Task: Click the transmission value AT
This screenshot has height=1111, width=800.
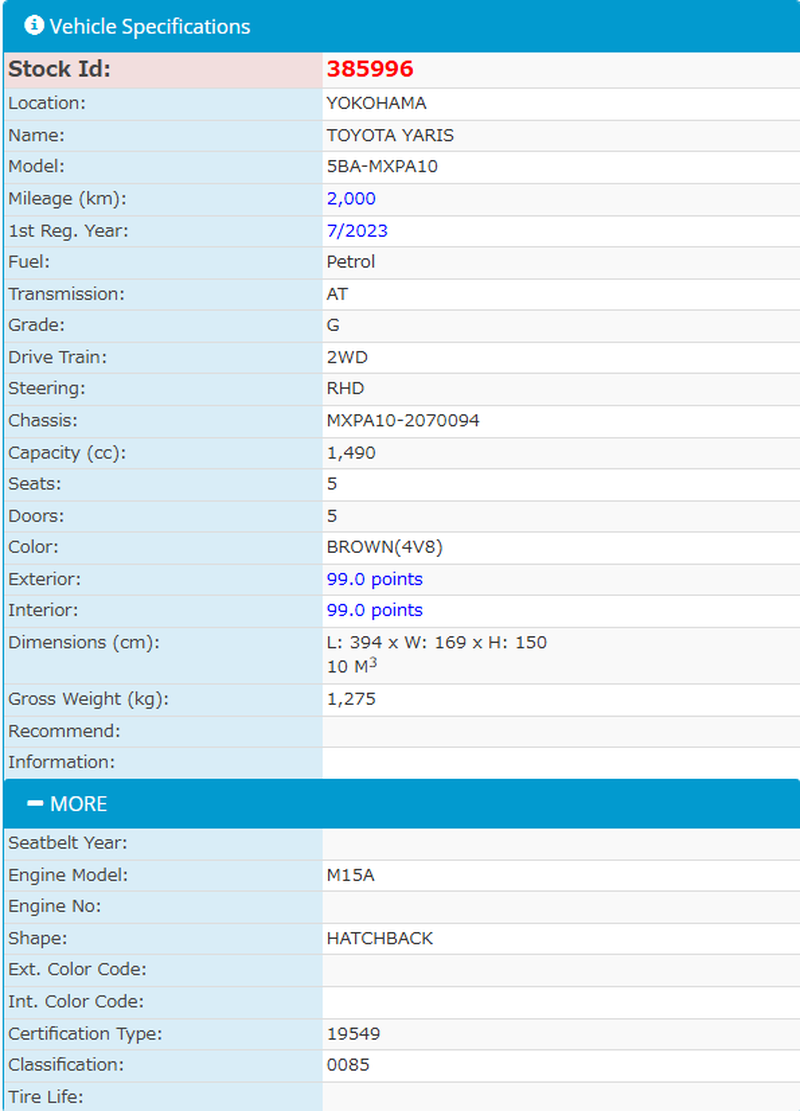Action: point(337,293)
